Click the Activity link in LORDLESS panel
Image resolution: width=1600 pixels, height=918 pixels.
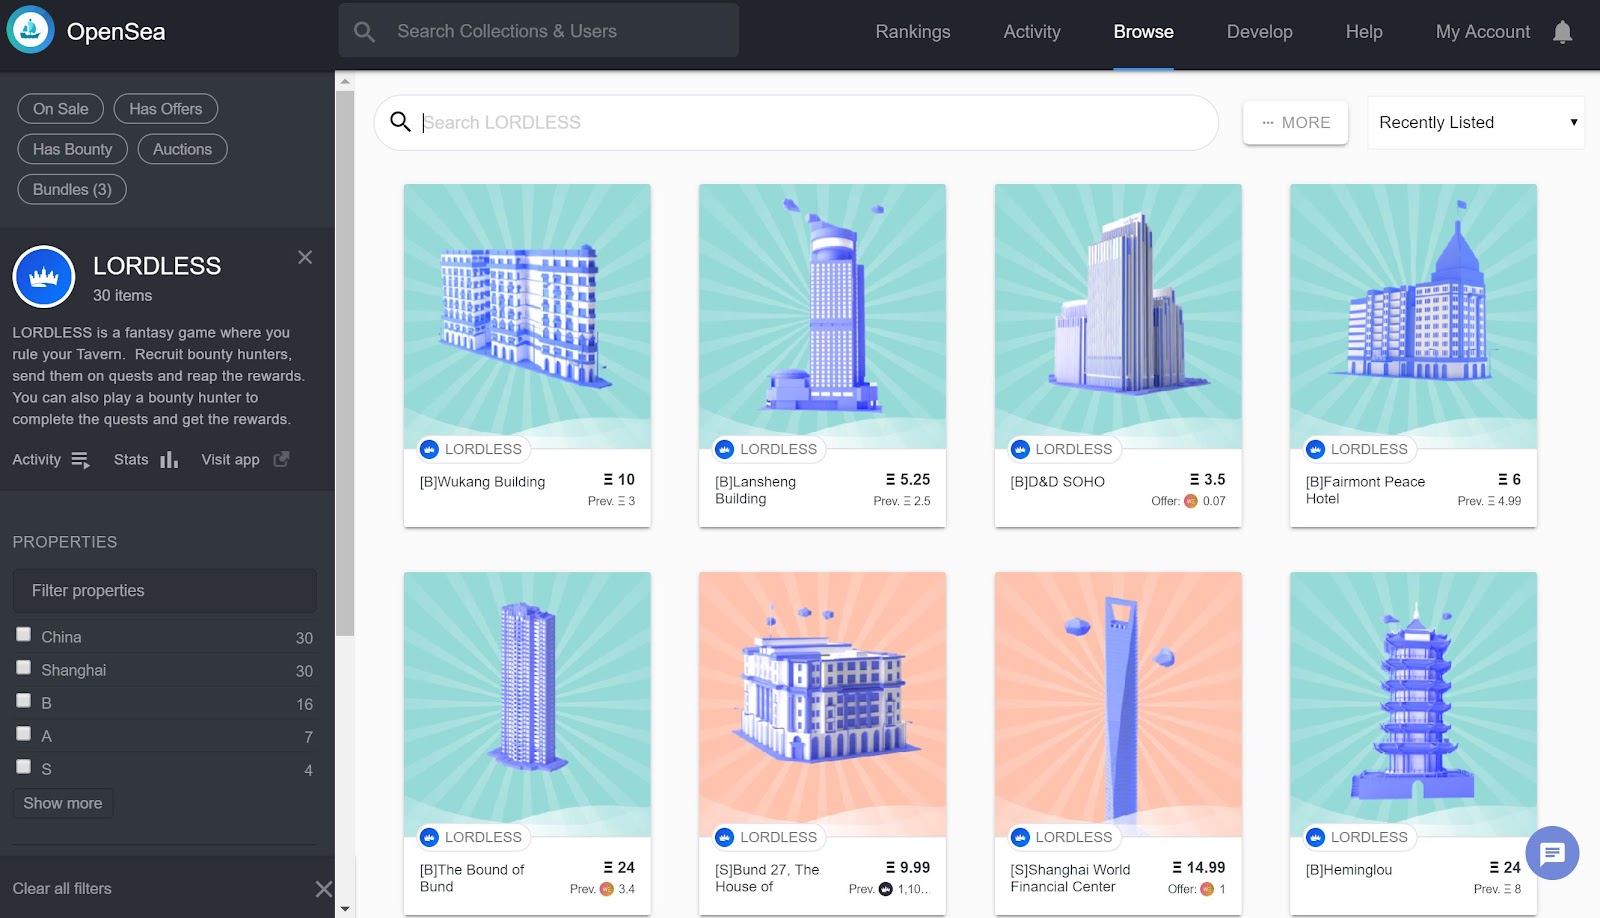37,460
